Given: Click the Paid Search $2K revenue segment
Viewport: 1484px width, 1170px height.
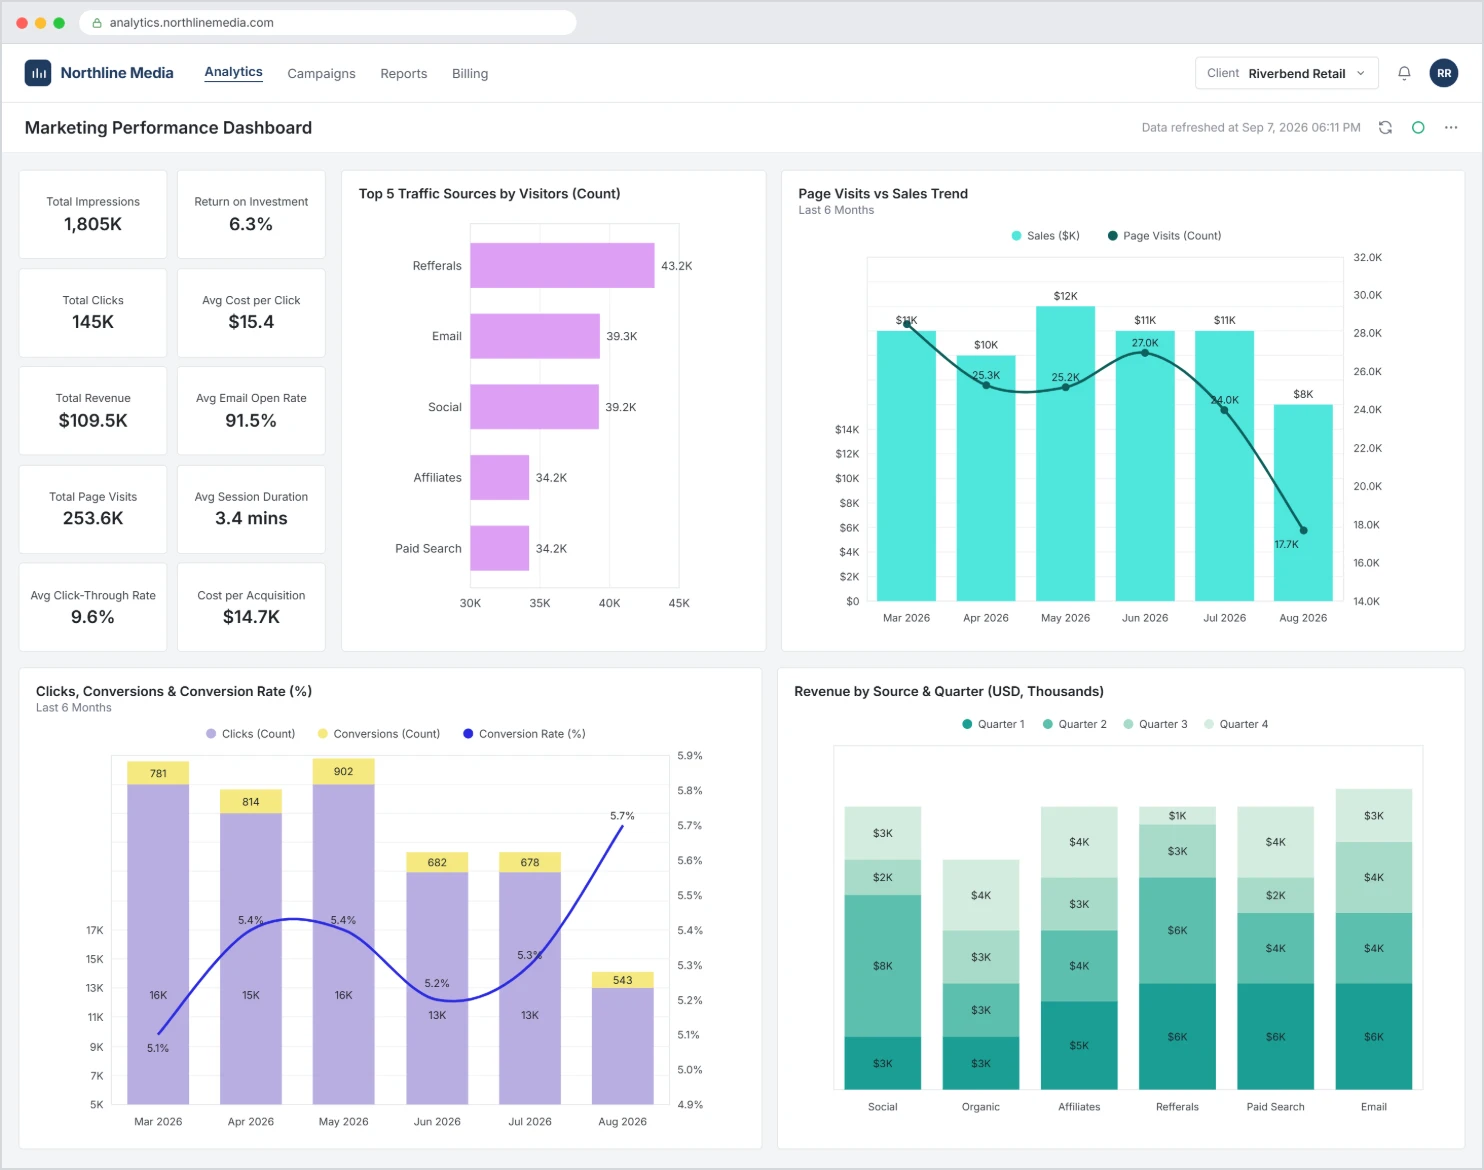Looking at the screenshot, I should (x=1275, y=895).
